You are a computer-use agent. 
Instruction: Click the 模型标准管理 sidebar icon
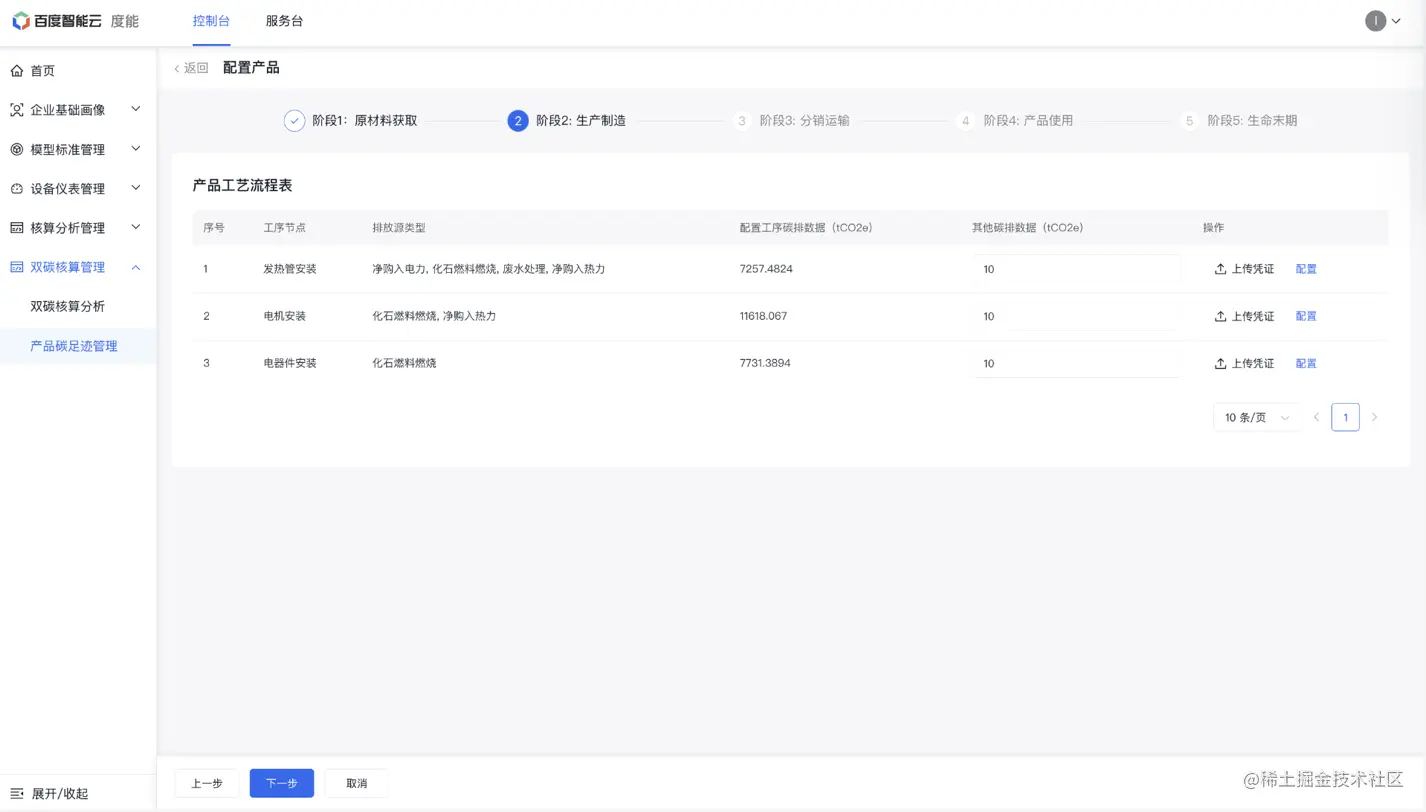(17, 150)
